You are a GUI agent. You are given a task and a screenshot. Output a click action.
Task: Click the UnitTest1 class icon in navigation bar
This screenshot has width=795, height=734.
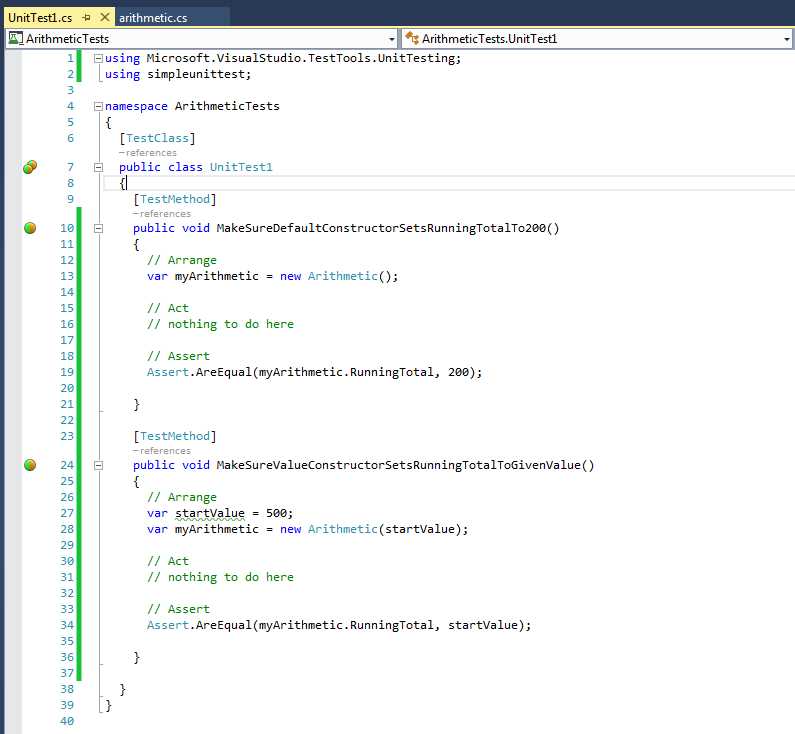point(412,39)
